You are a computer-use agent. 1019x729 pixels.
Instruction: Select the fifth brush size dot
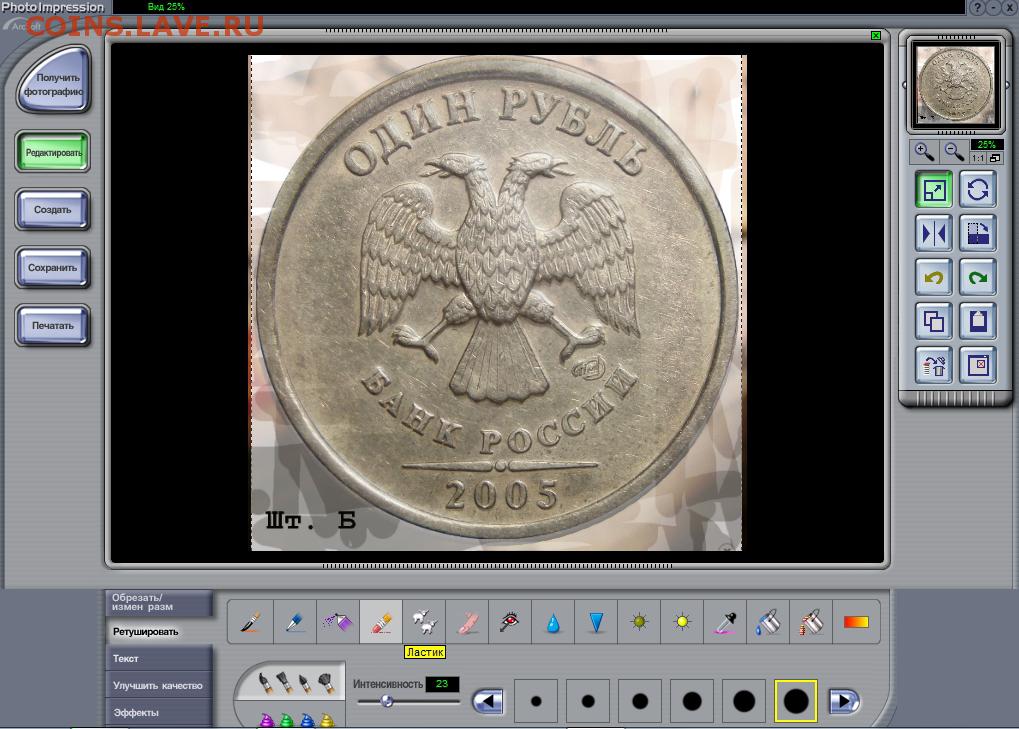pyautogui.click(x=744, y=701)
